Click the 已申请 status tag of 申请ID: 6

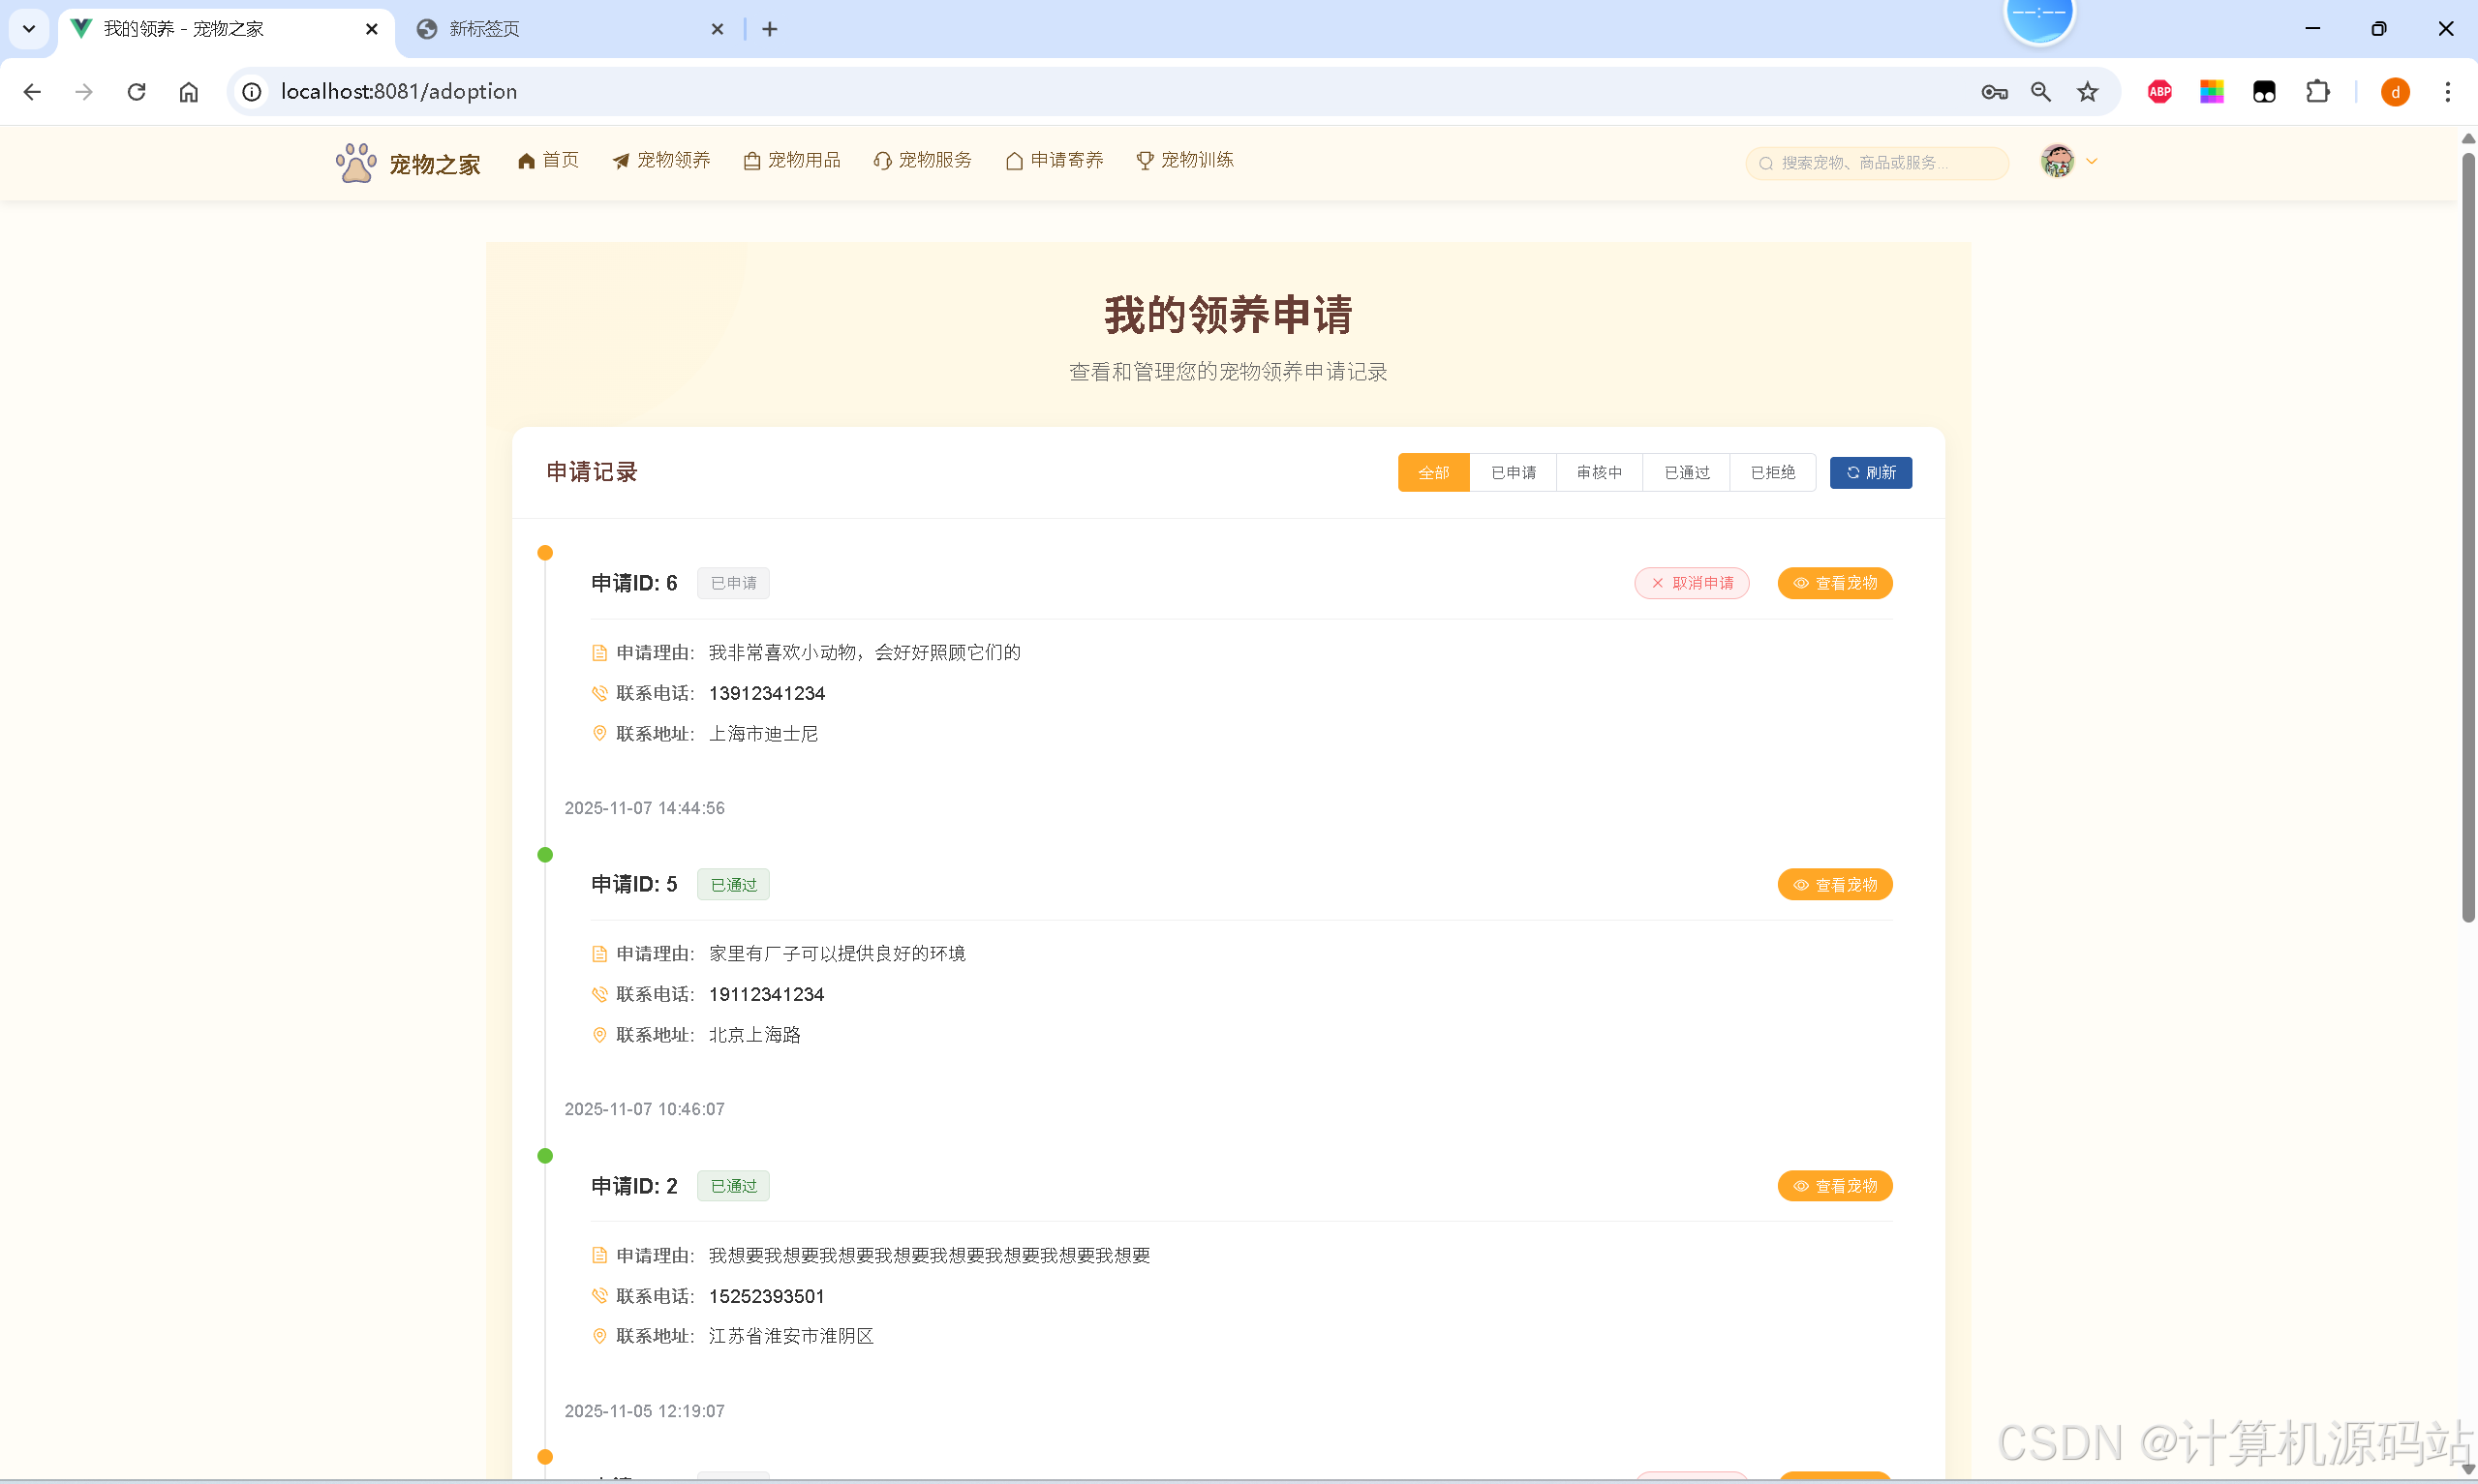733,583
